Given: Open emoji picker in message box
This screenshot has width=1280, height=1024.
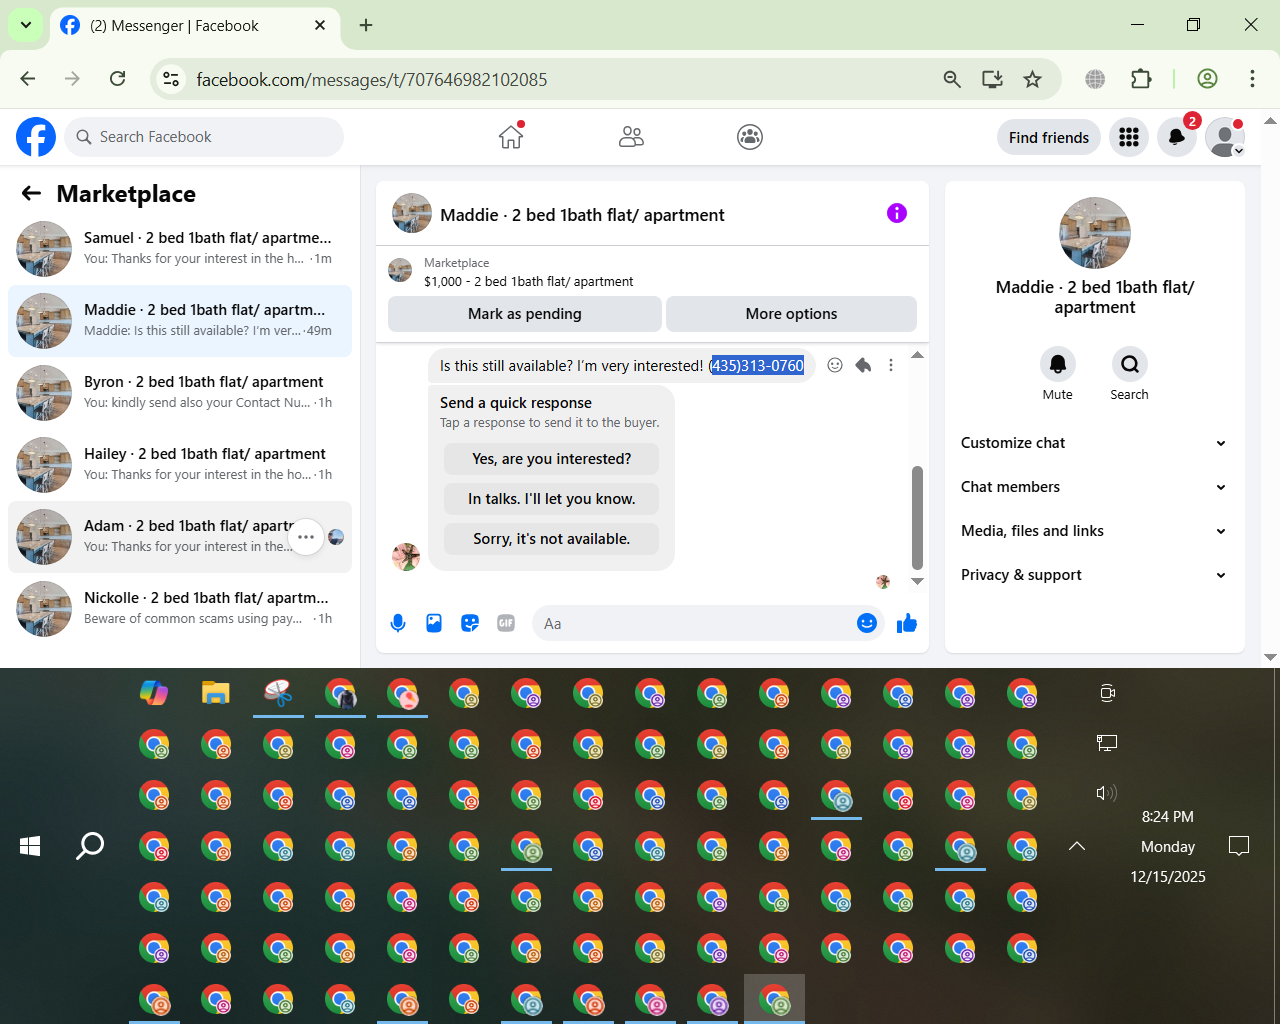Looking at the screenshot, I should (867, 623).
